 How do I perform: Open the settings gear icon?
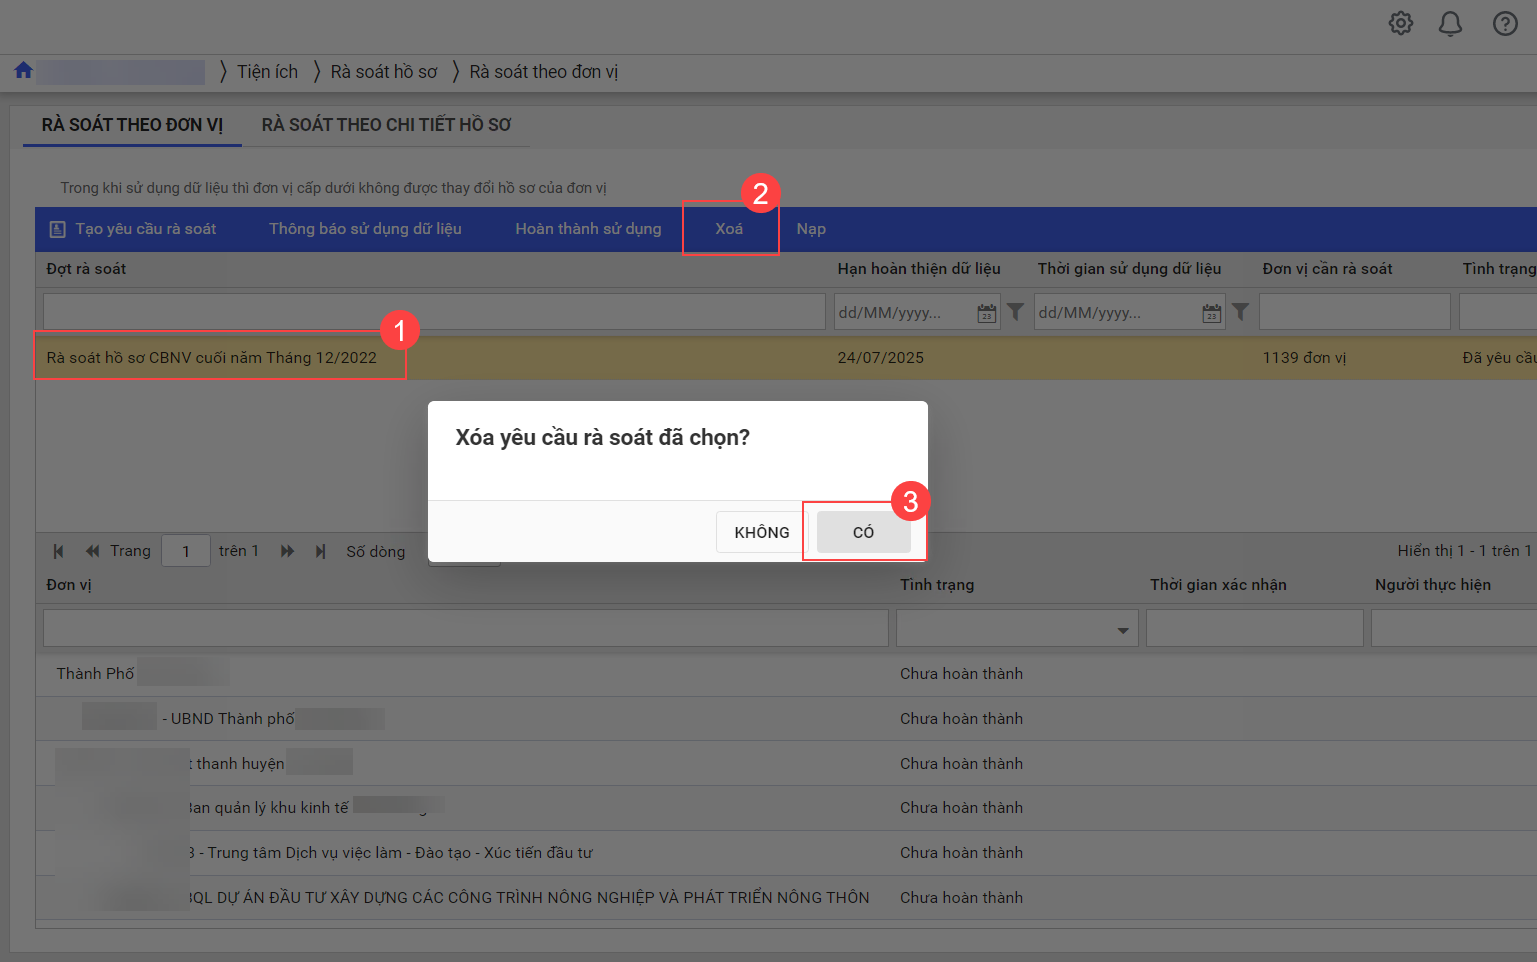pyautogui.click(x=1400, y=23)
